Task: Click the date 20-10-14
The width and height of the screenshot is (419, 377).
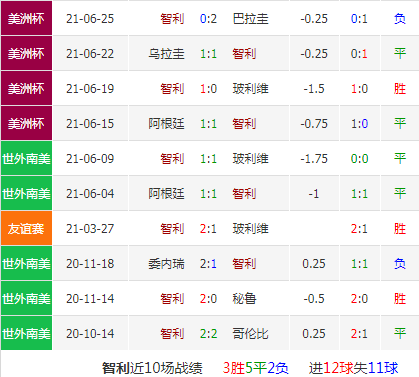Action: [x=90, y=334]
